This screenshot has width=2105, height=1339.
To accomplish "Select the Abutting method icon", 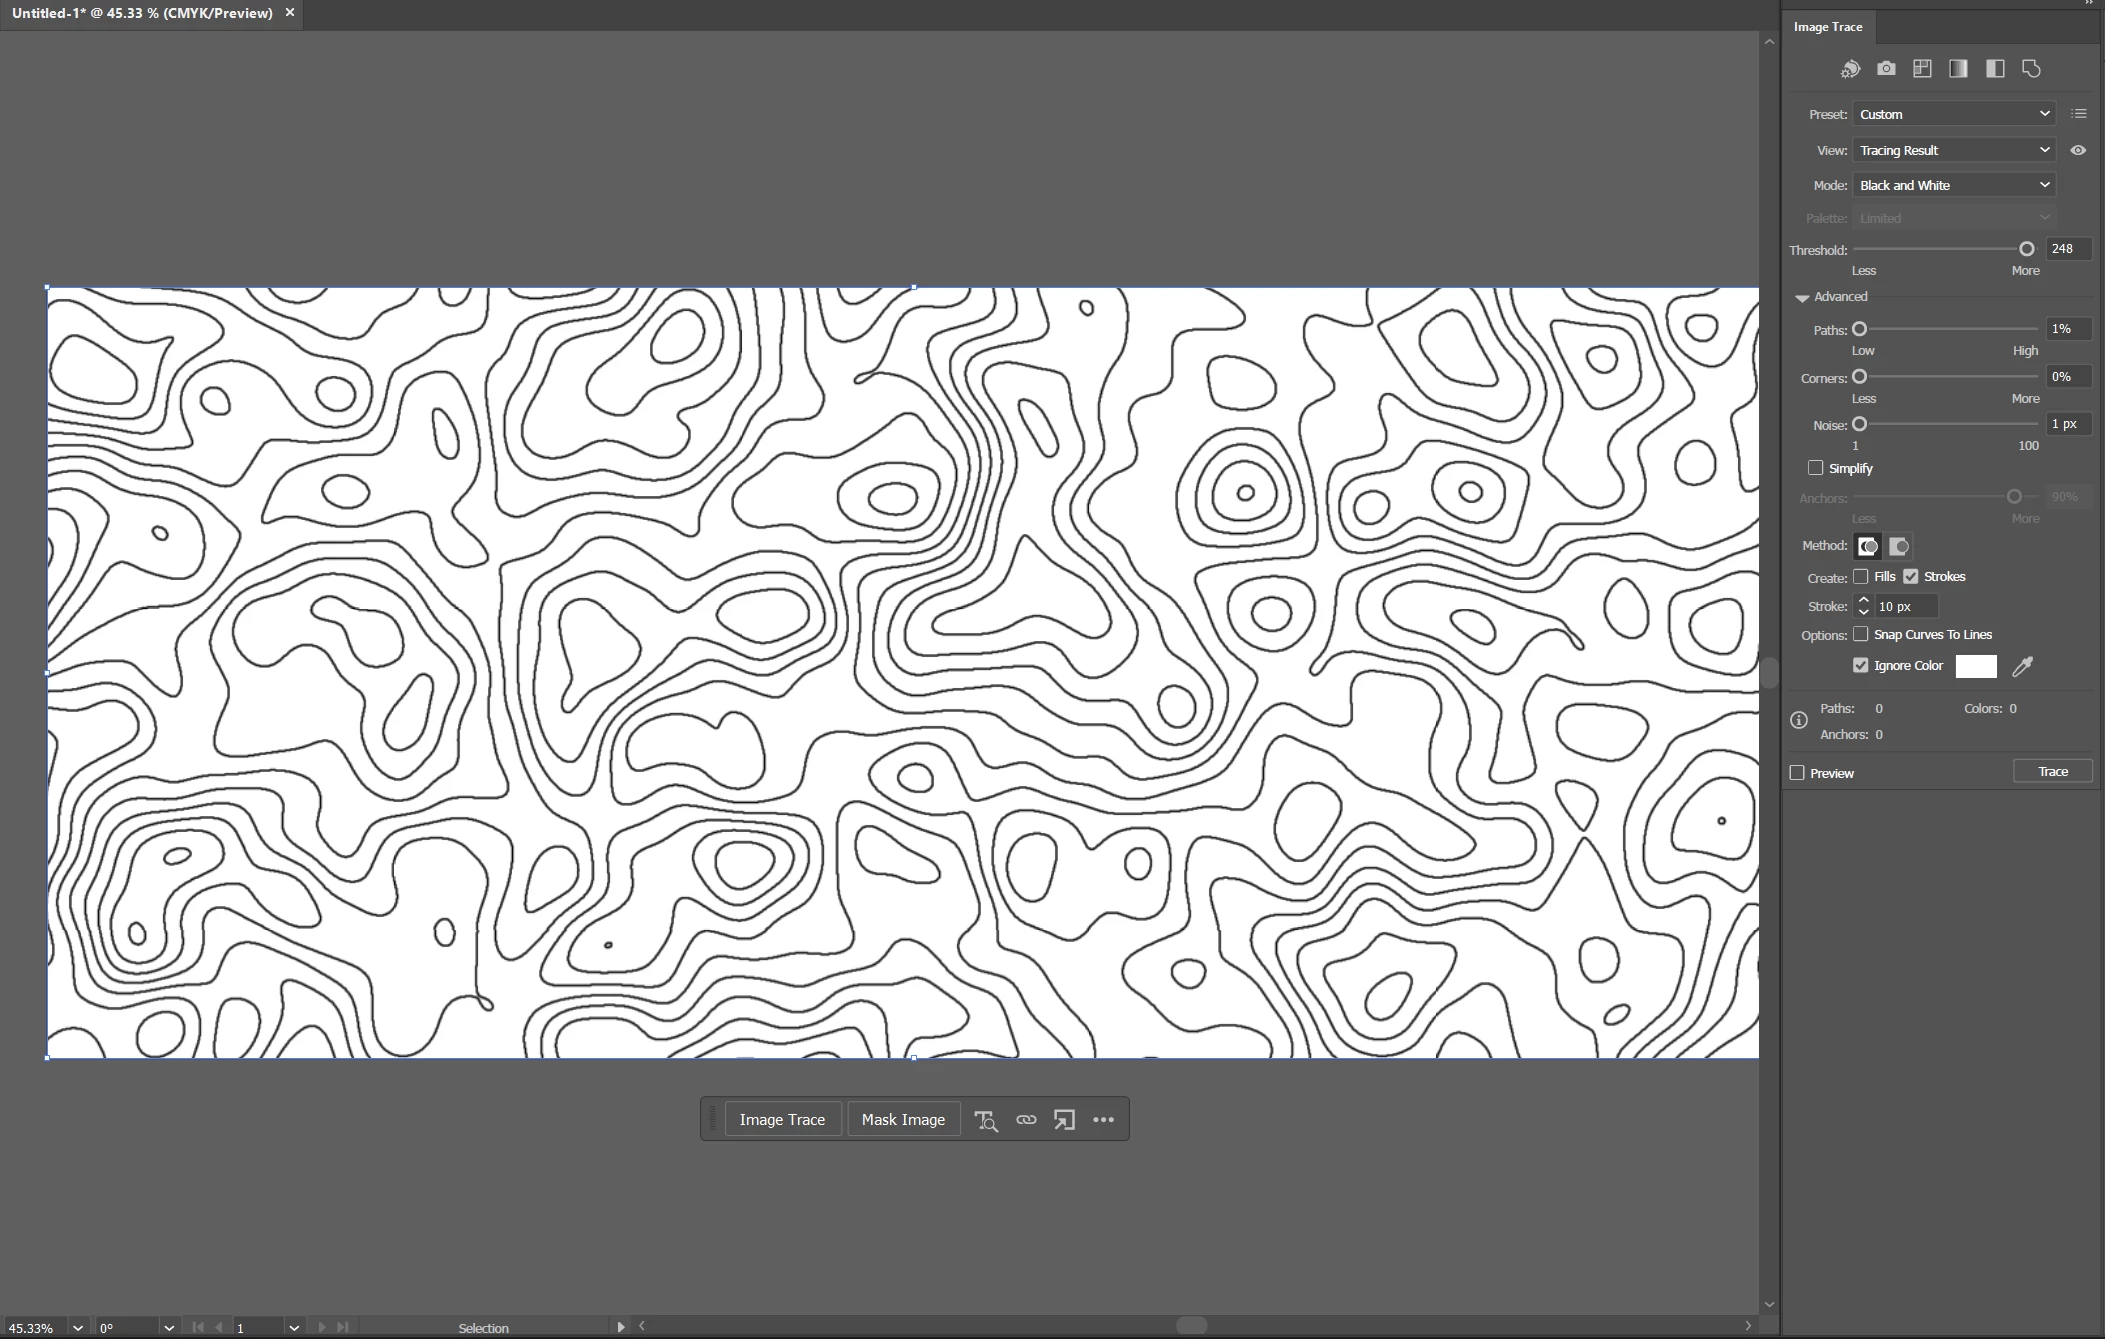I will (1867, 546).
